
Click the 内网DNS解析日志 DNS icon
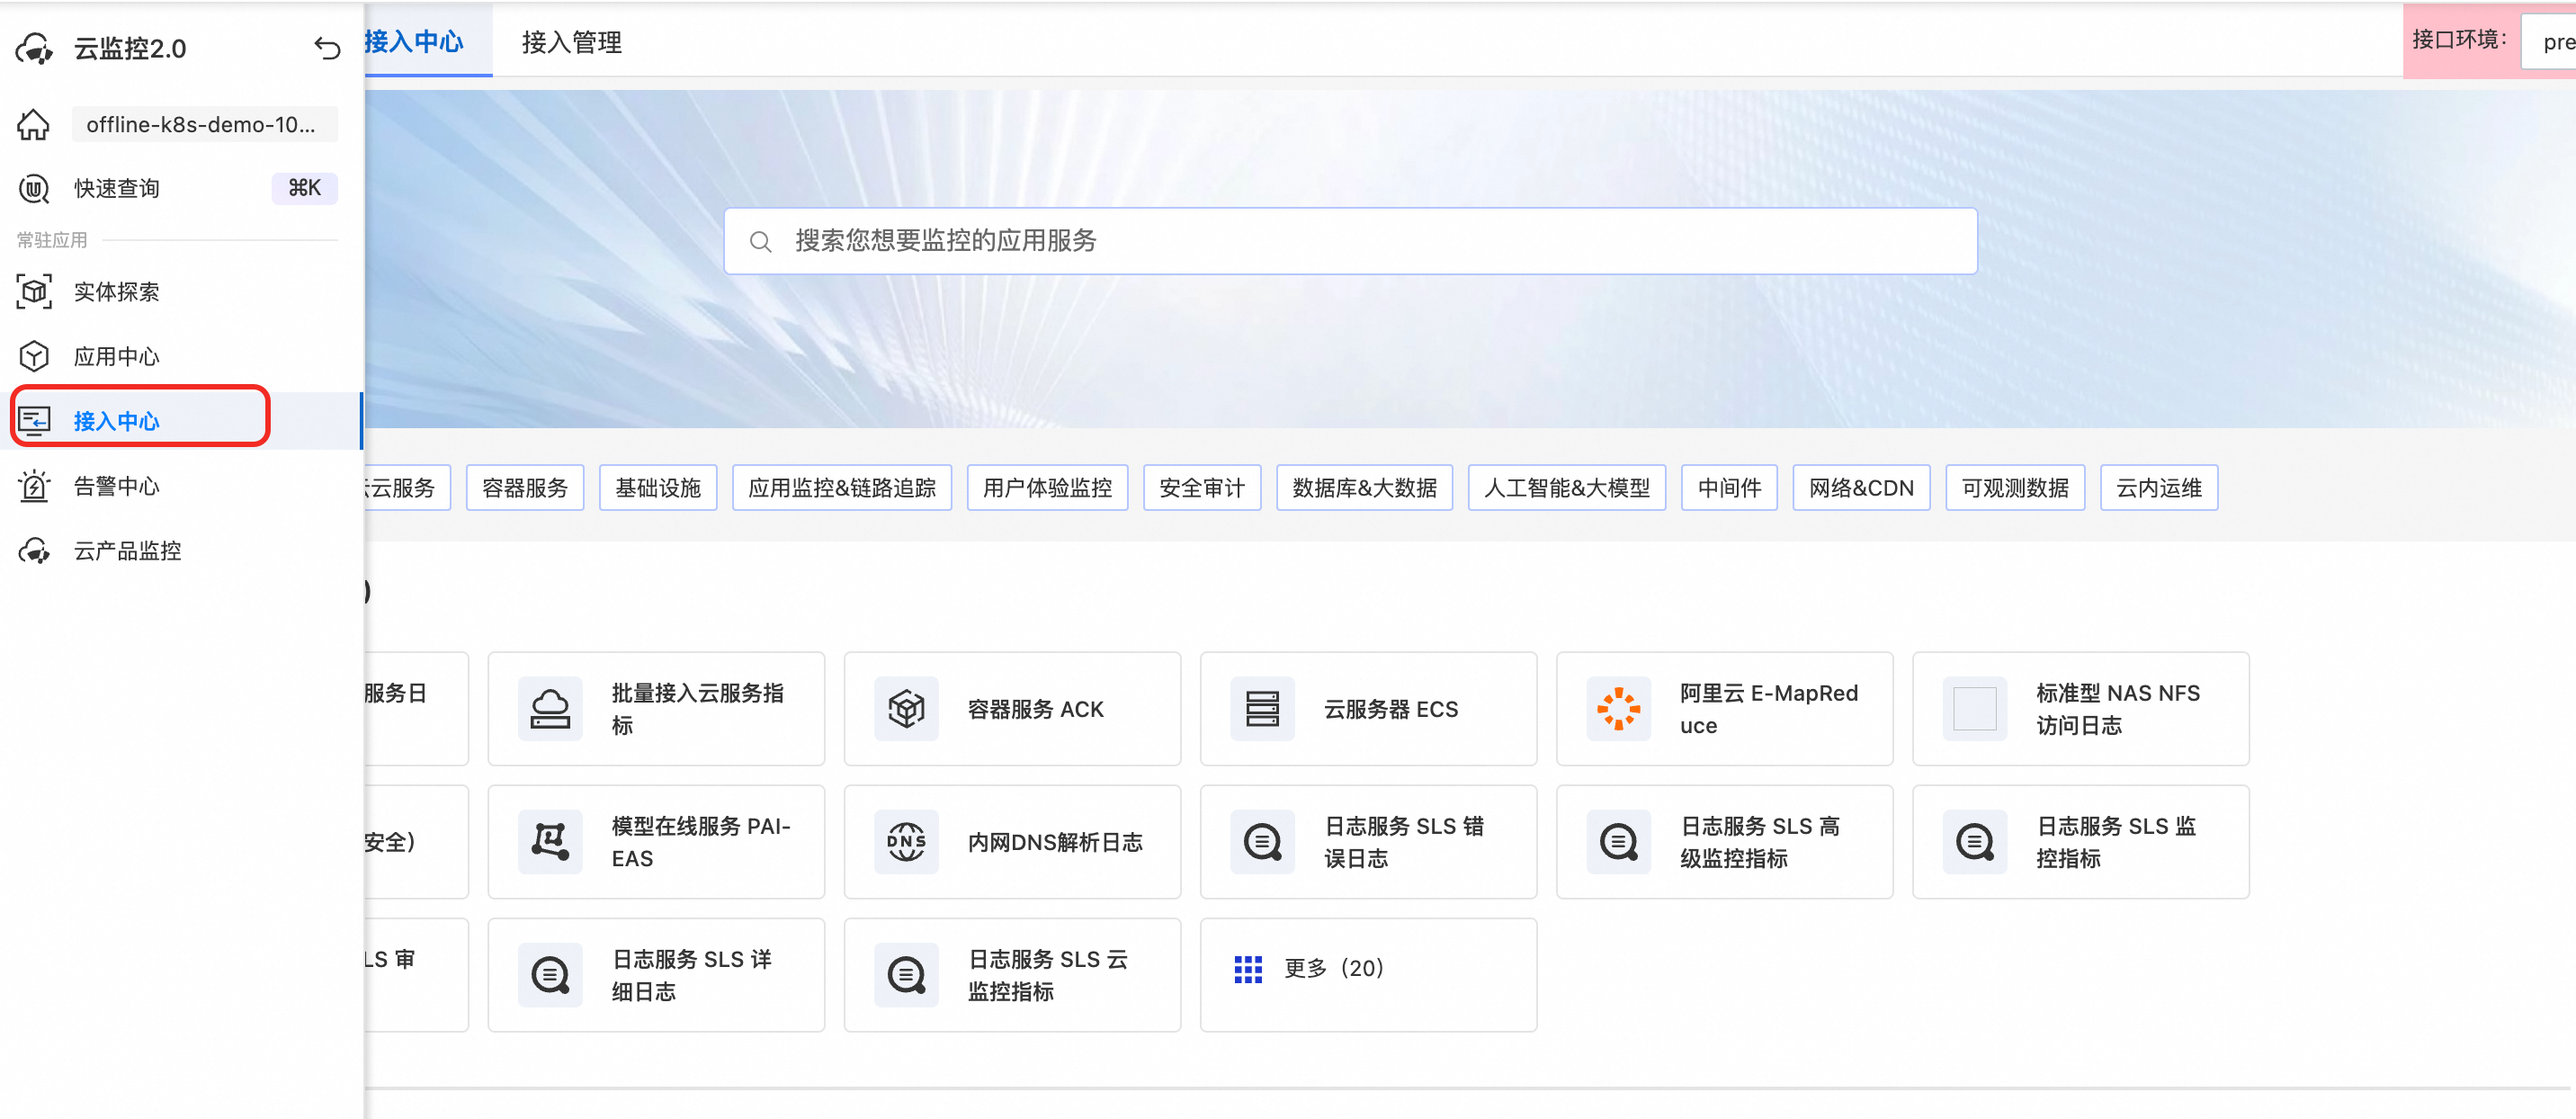click(906, 842)
